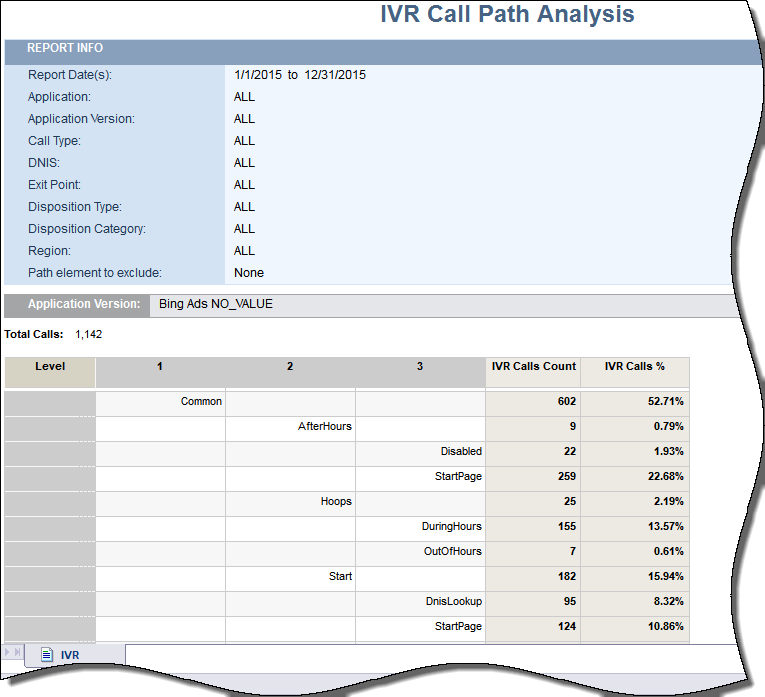Click the IVR Calls % column header
The height and width of the screenshot is (697, 765).
(634, 367)
